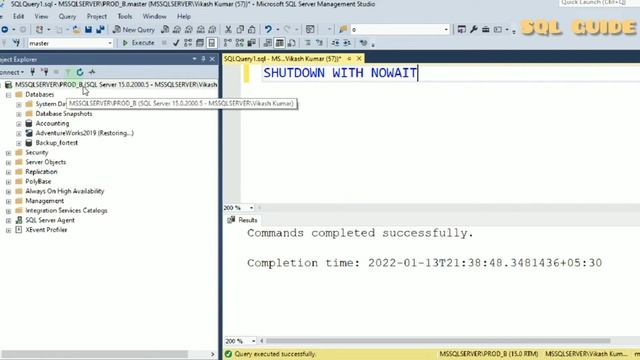The image size is (640, 360).
Task: Select Results to Grid mode
Action: click(280, 43)
